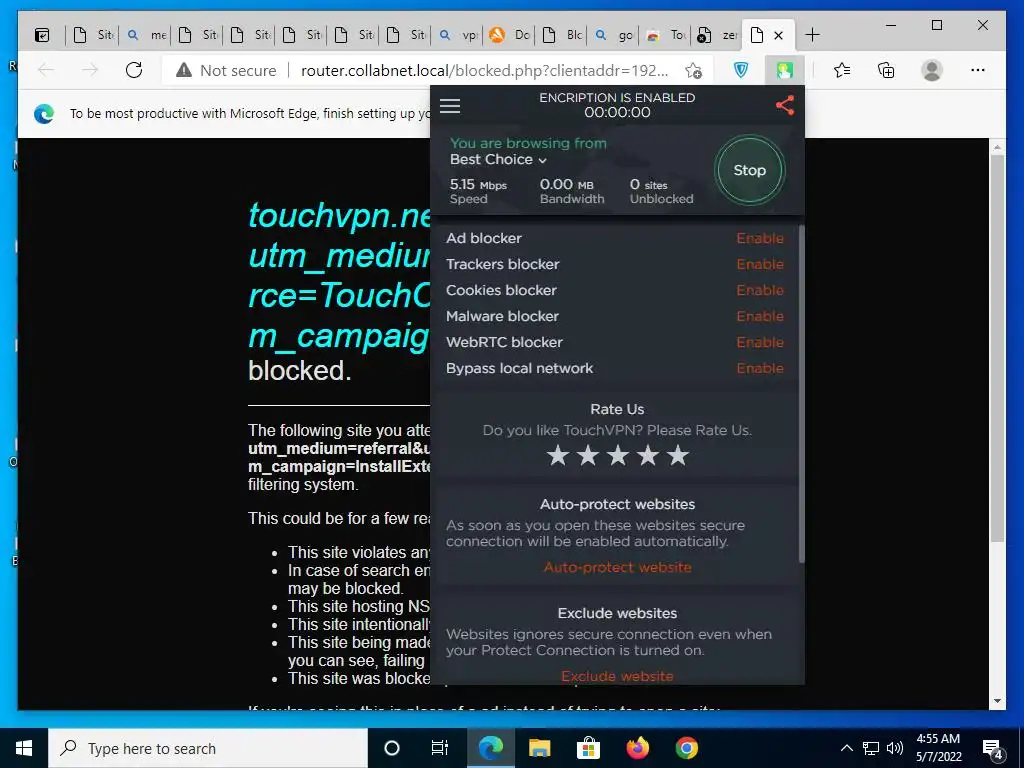
Task: Rate TouchVPN with fourth star
Action: 648,455
